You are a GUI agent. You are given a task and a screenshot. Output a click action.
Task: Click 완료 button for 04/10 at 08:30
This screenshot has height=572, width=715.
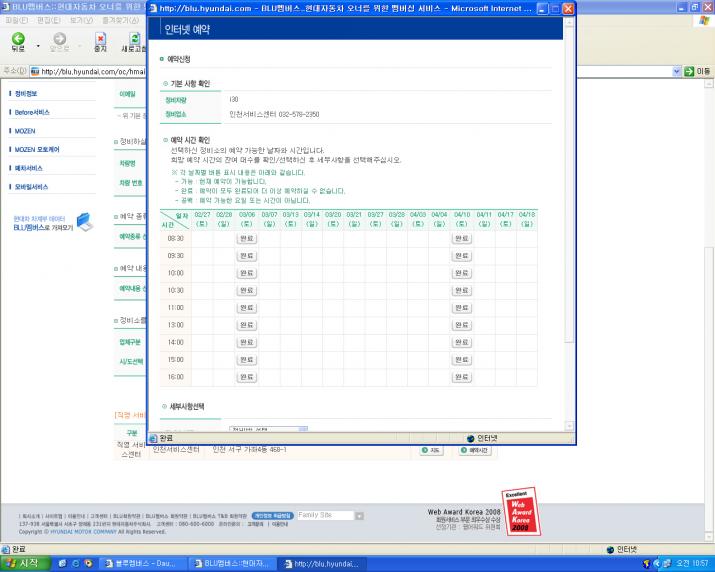pos(461,239)
